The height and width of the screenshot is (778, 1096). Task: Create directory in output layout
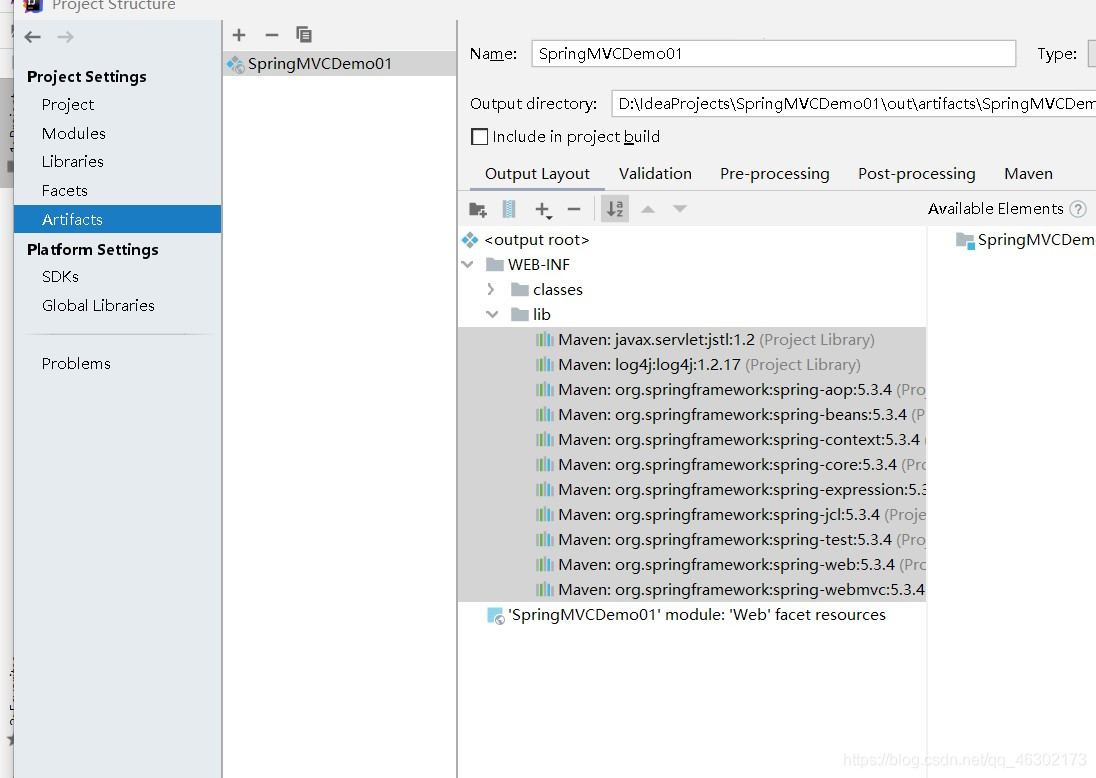click(x=478, y=209)
